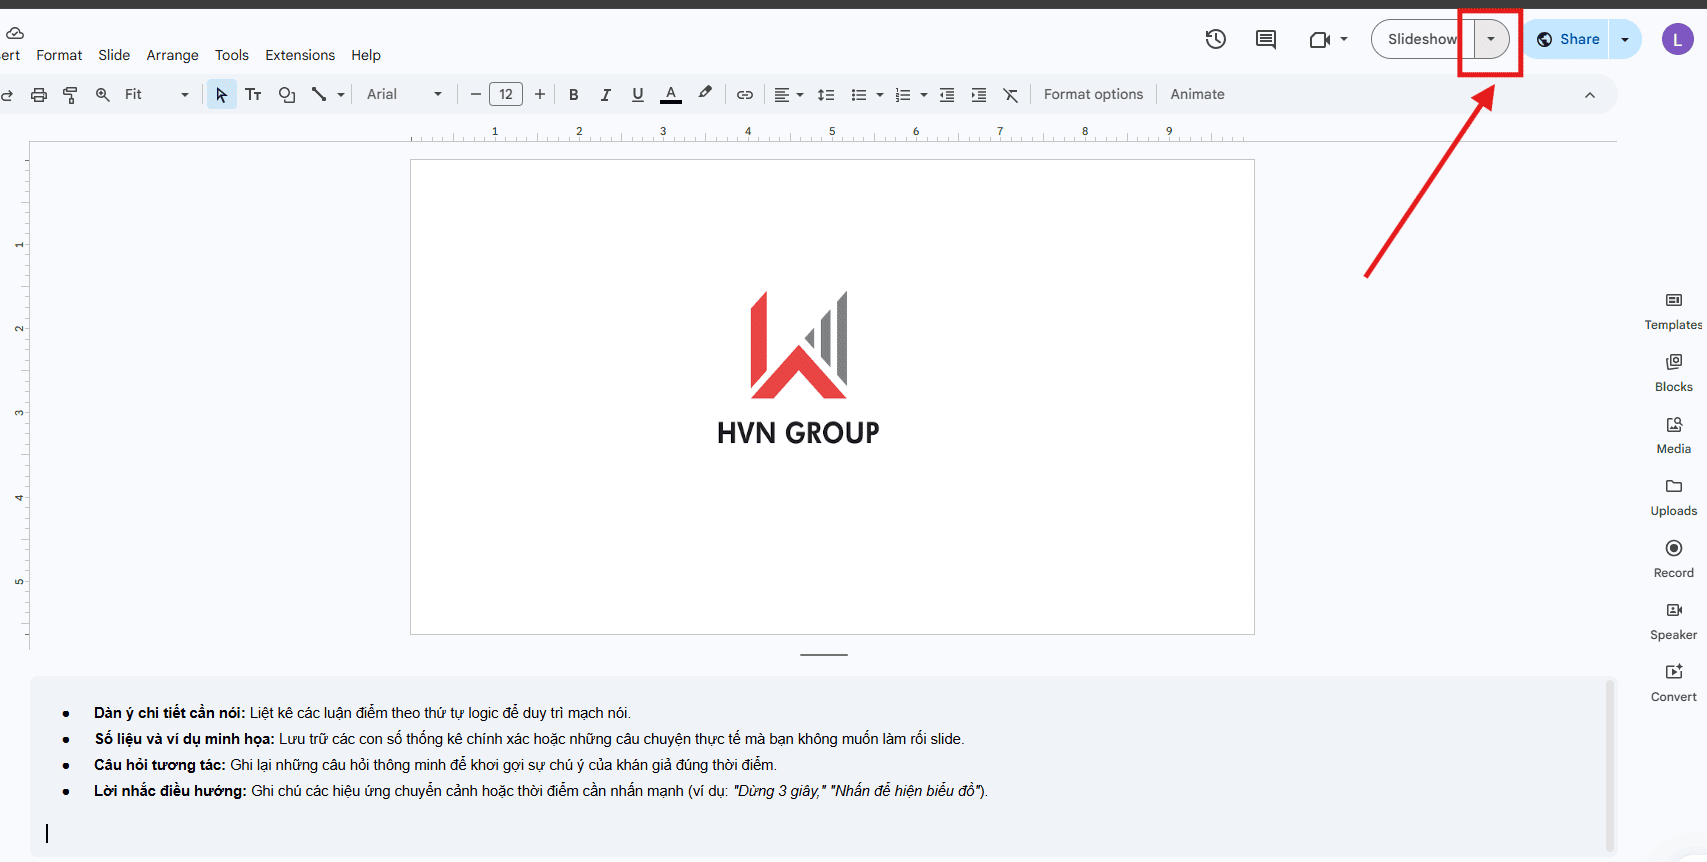Click the line spacing icon
Screen dimensions: 1707x862
(x=825, y=94)
